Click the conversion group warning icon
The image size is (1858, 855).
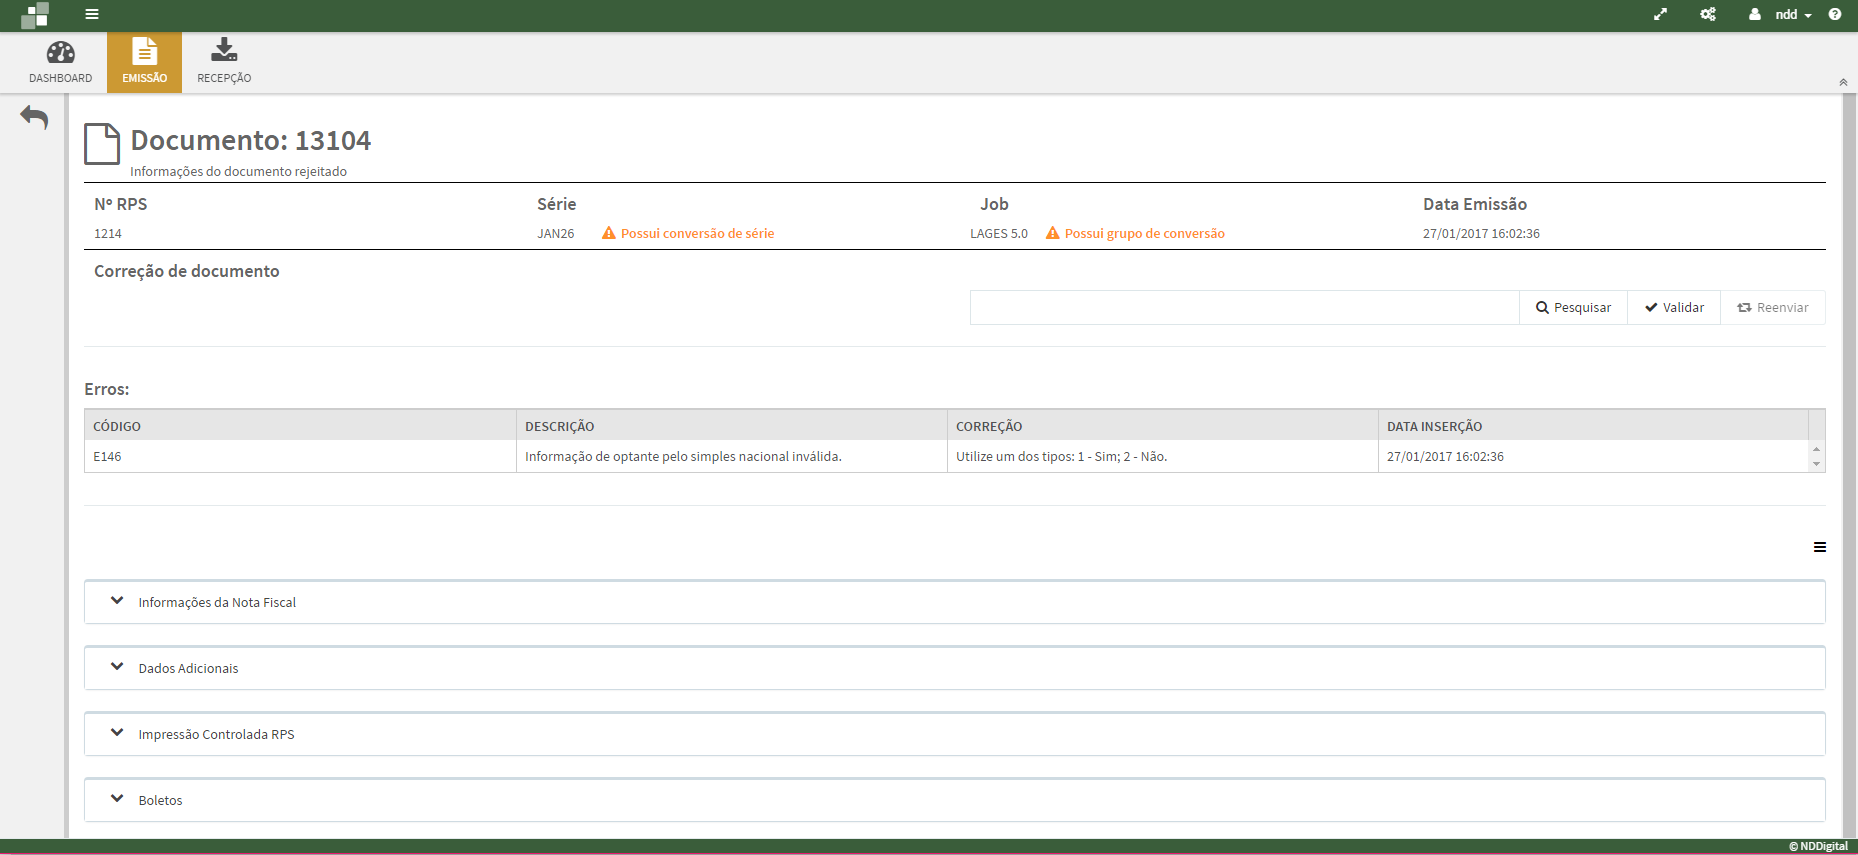click(1052, 233)
